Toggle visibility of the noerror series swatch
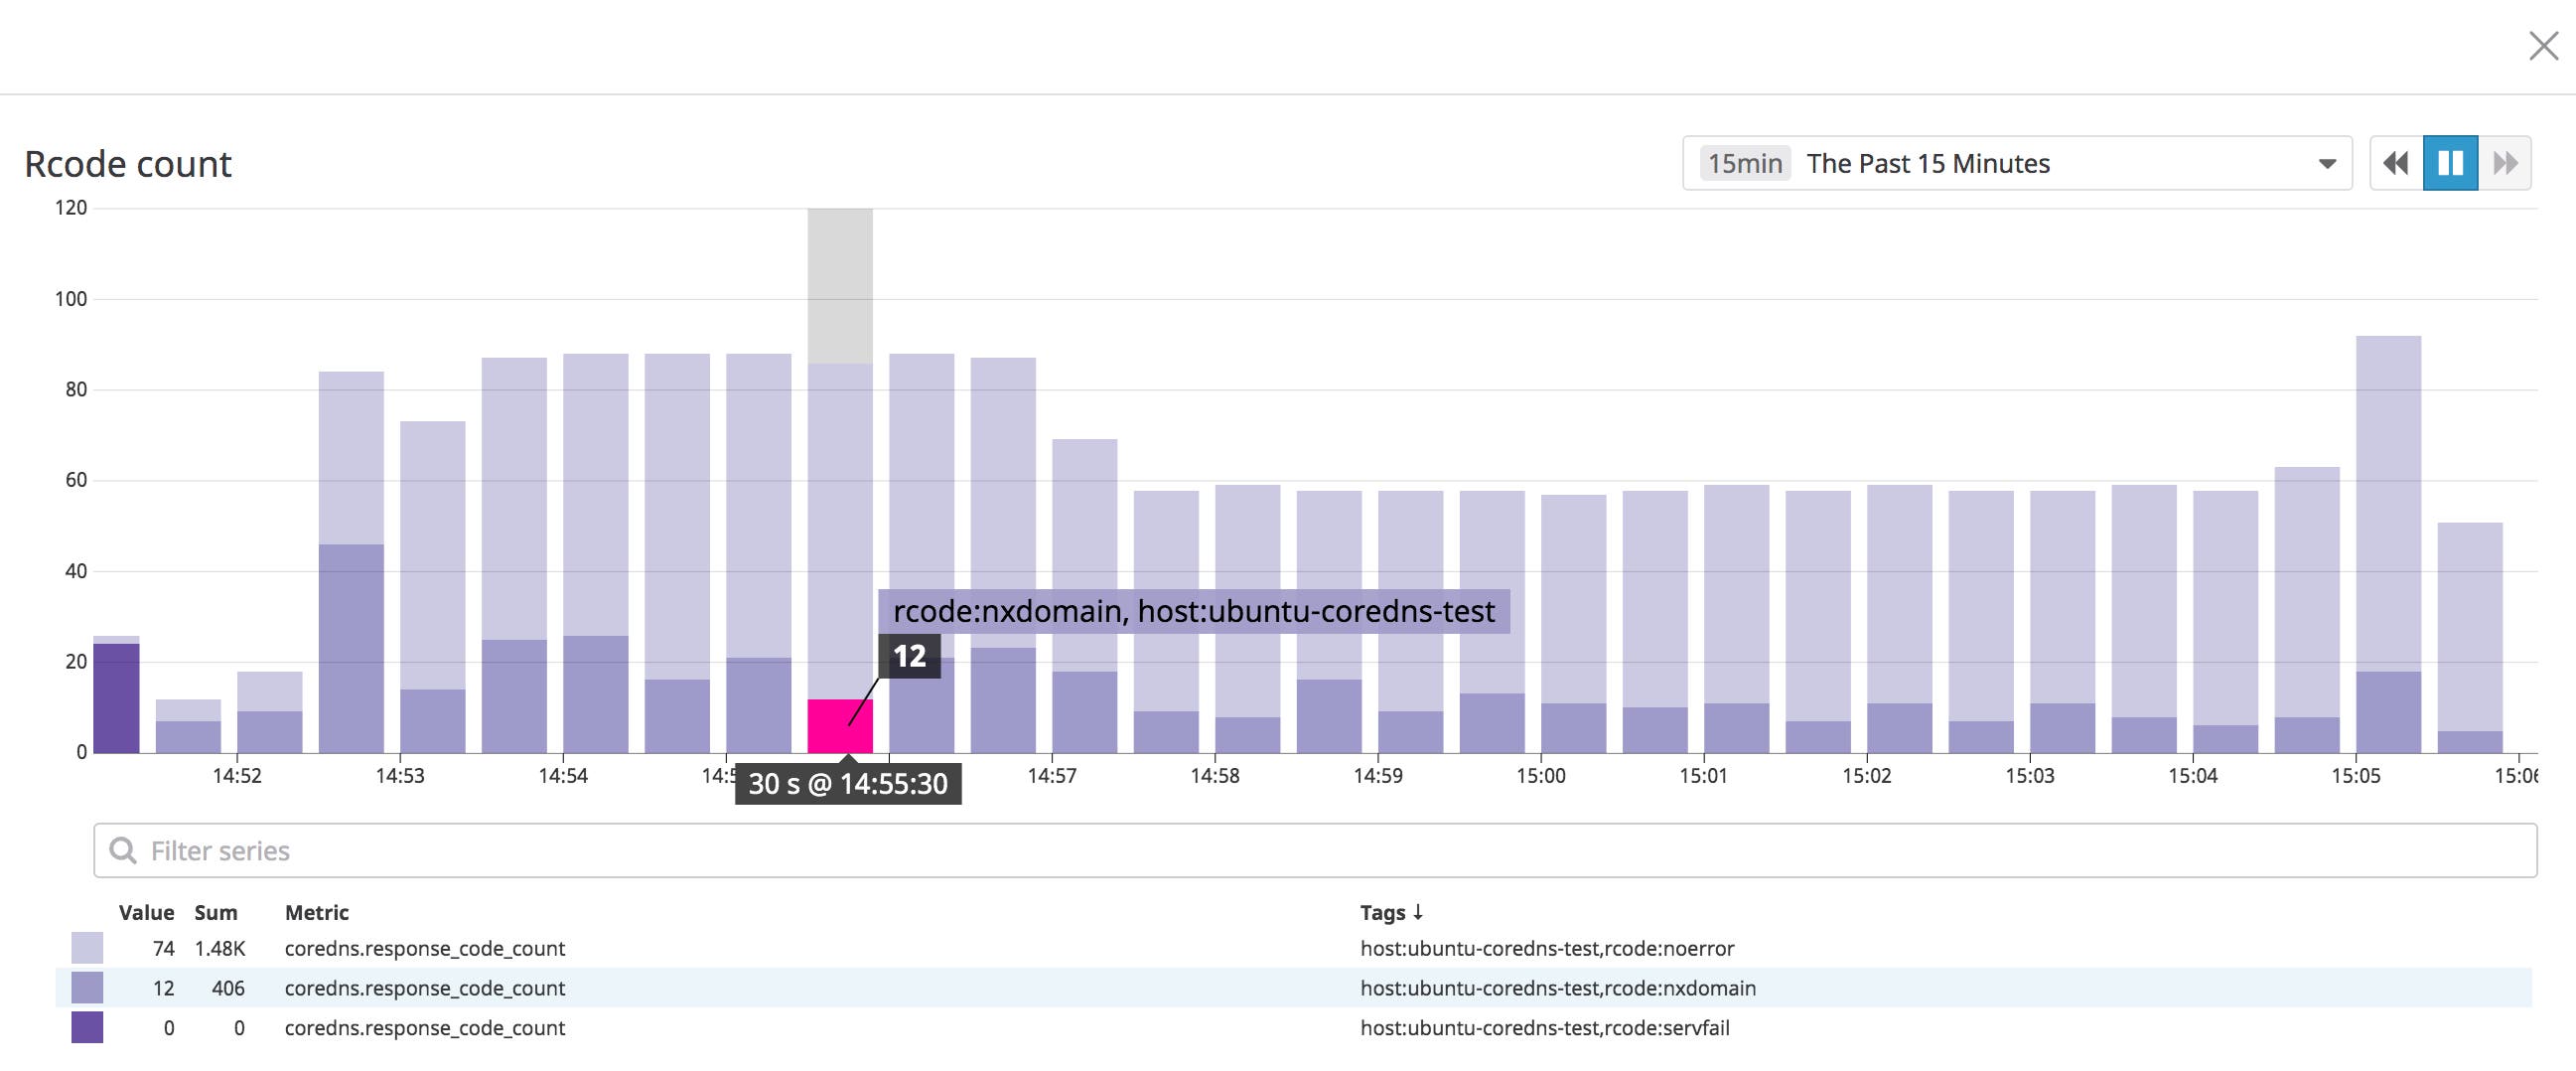 point(88,948)
